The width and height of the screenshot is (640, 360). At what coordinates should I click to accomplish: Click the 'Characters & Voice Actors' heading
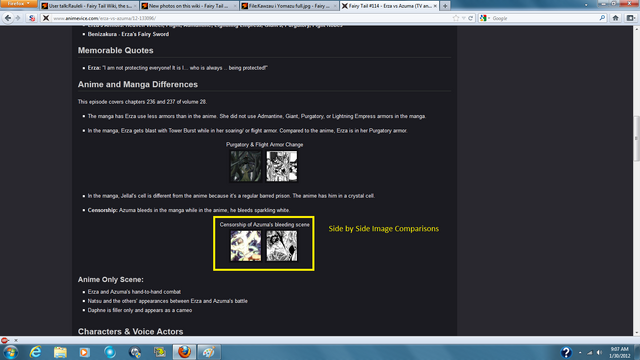coord(130,331)
